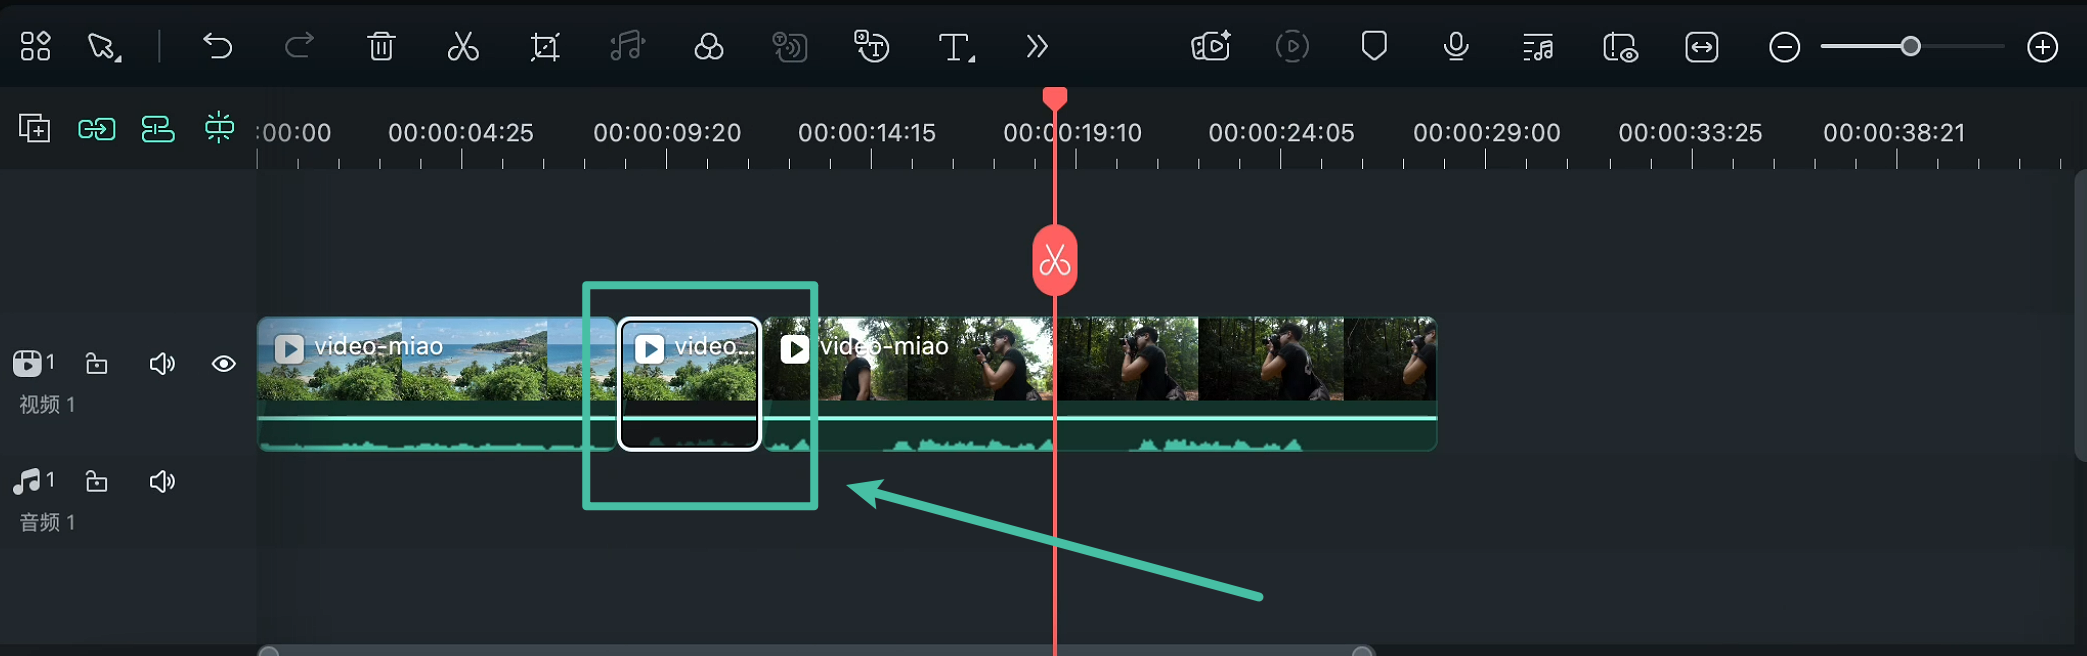This screenshot has height=656, width=2087.
Task: Select the crop tool icon
Action: [x=545, y=46]
